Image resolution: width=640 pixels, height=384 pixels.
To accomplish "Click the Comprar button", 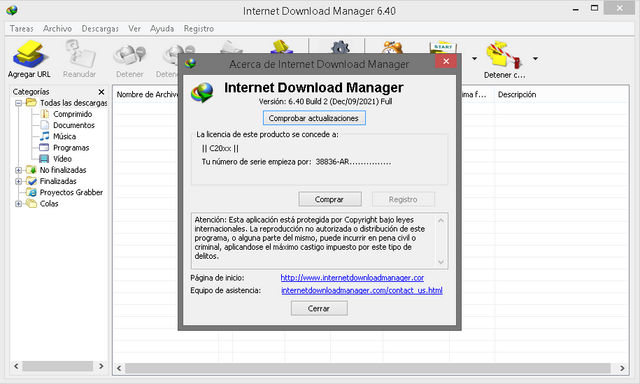I will pyautogui.click(x=330, y=199).
